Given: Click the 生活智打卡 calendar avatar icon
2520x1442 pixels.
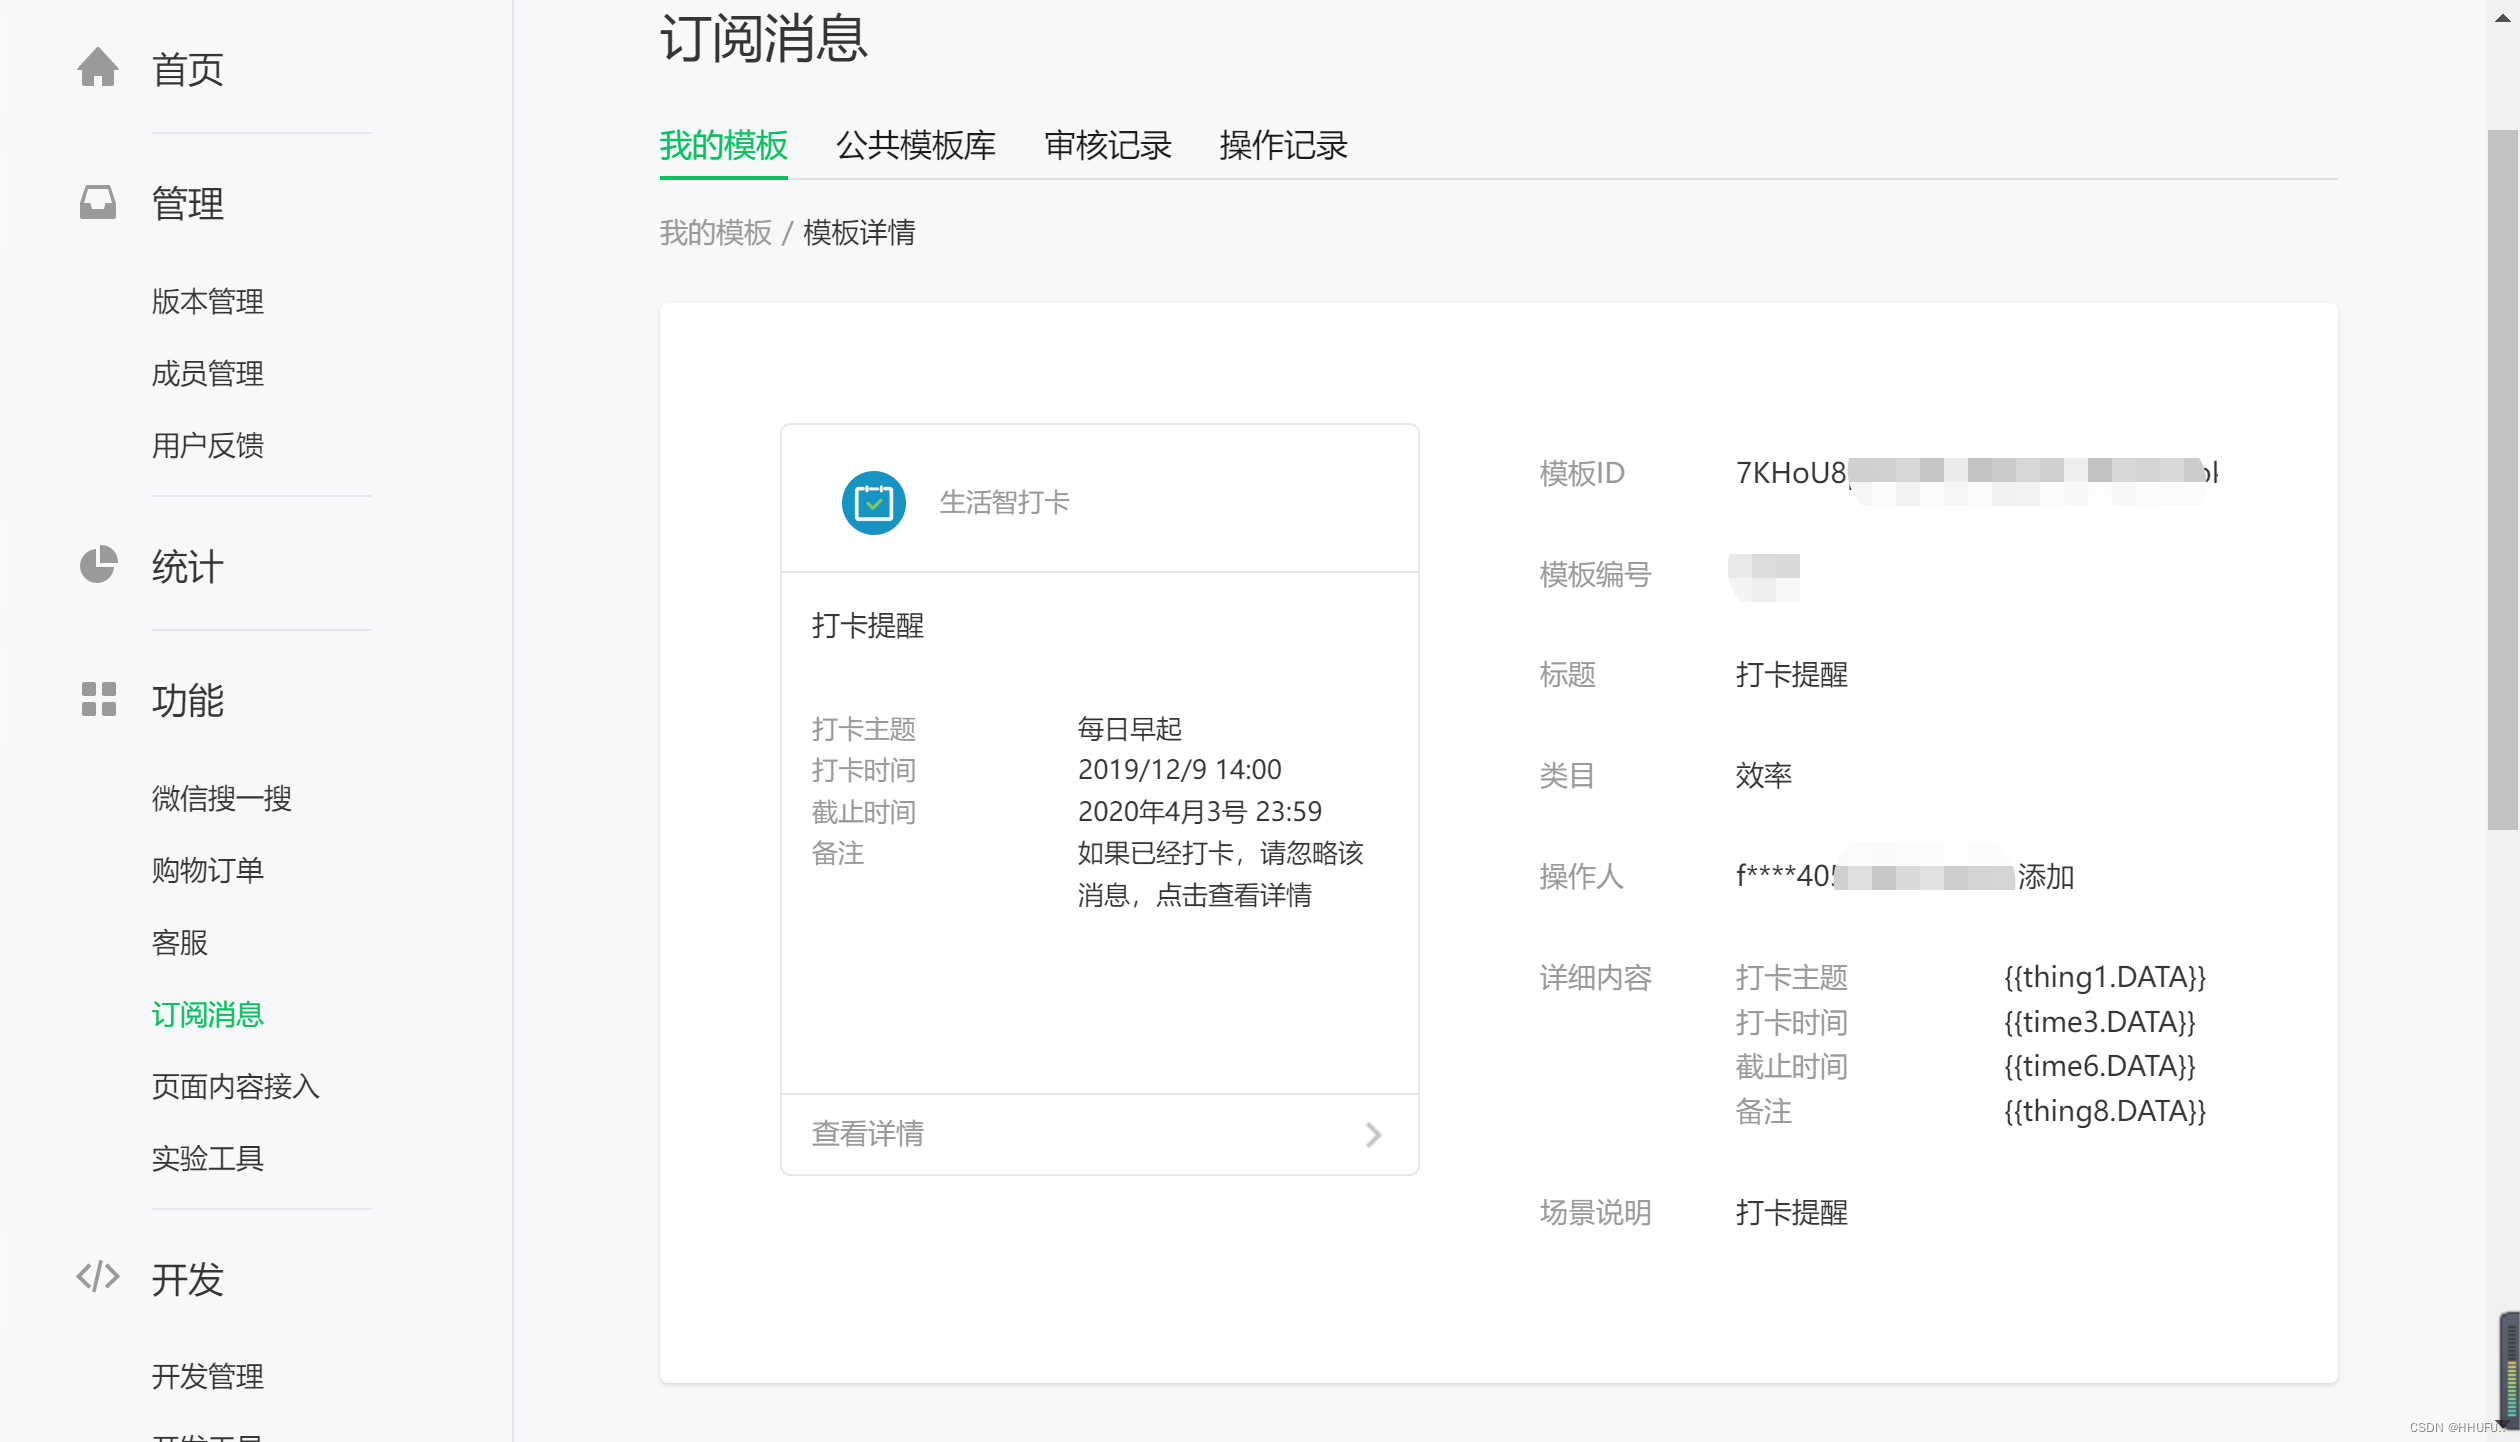Looking at the screenshot, I should point(873,502).
